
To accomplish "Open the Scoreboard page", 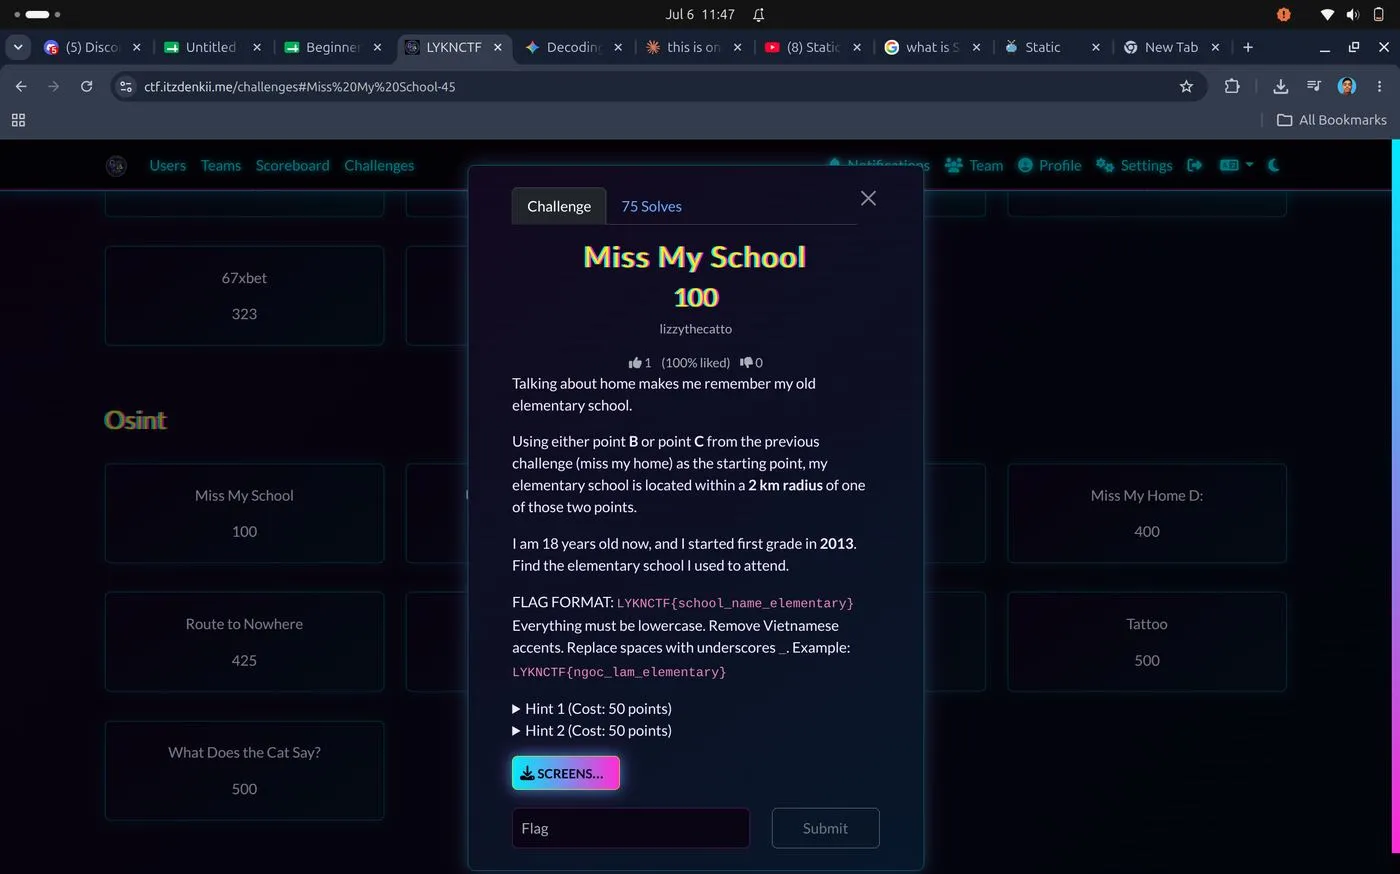I will pos(292,165).
